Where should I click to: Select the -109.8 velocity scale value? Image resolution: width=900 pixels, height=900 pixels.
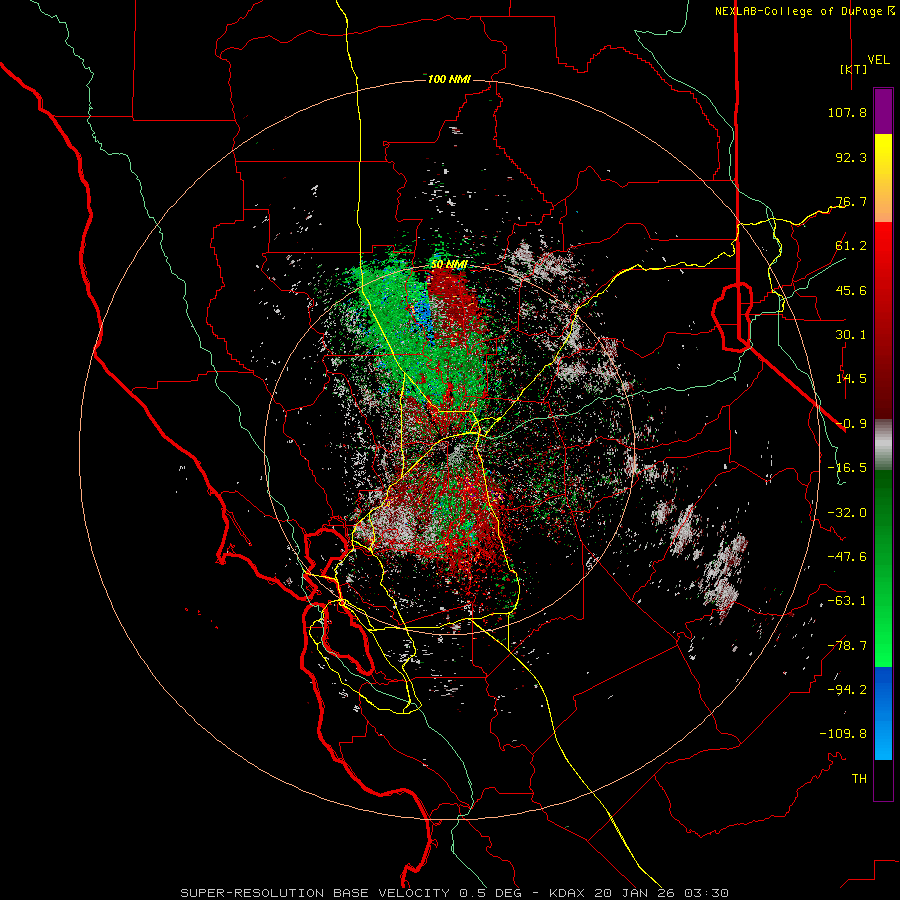(x=843, y=734)
